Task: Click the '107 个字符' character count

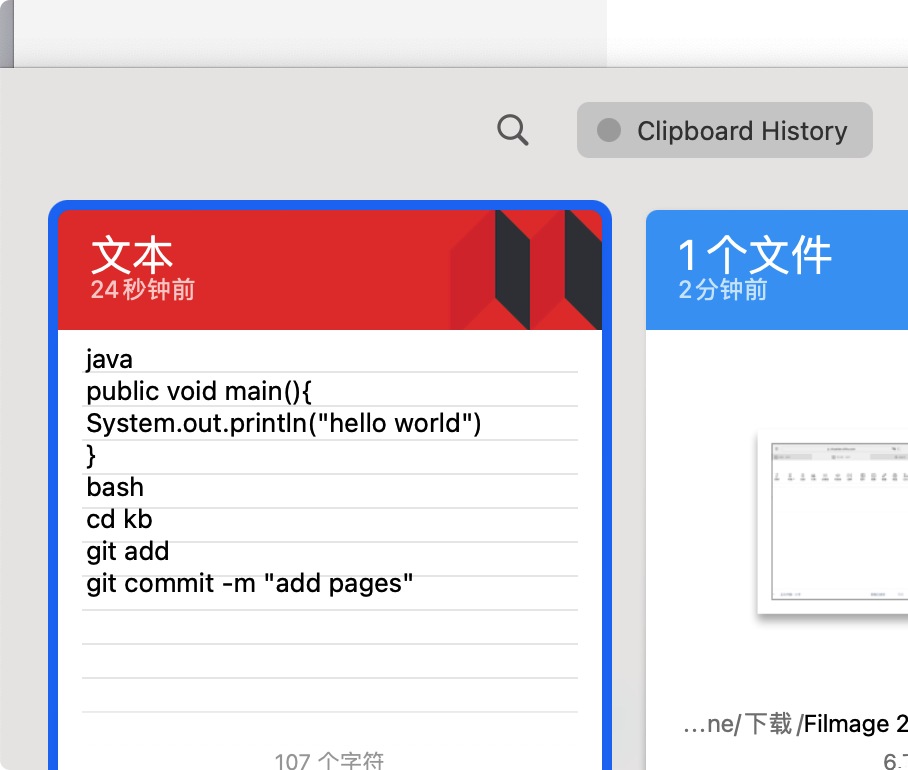Action: pyautogui.click(x=329, y=760)
